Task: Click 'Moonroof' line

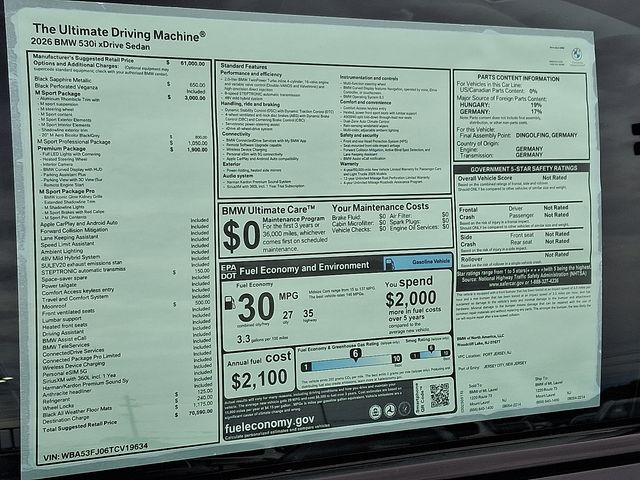Action: click(54, 306)
